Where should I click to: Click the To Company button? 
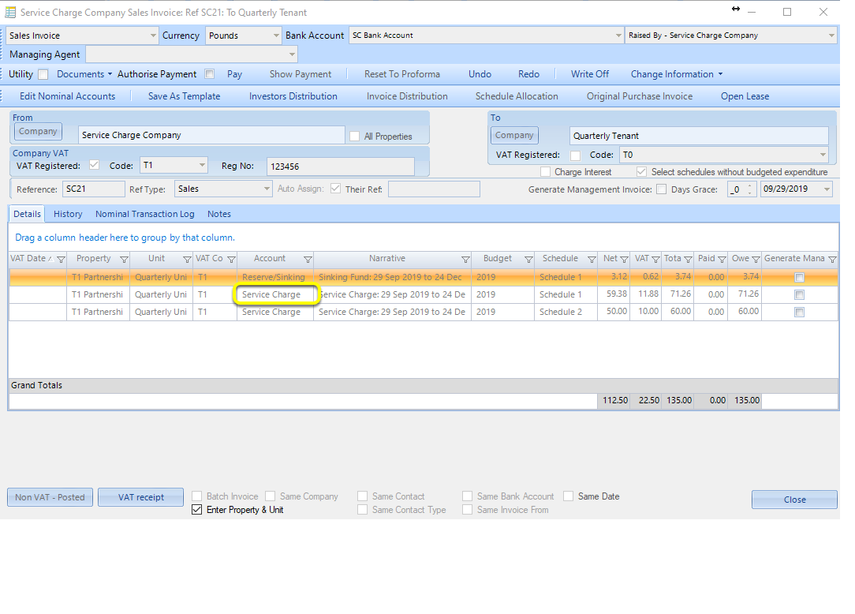[514, 135]
